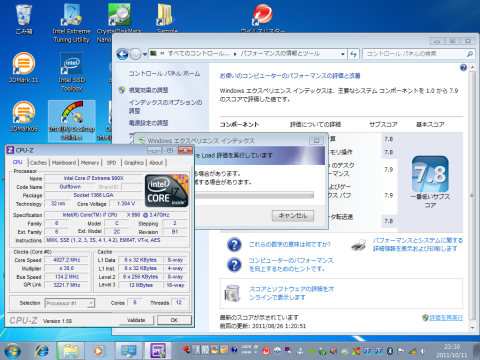Click the red Trend Micro tray icon

click(266, 351)
